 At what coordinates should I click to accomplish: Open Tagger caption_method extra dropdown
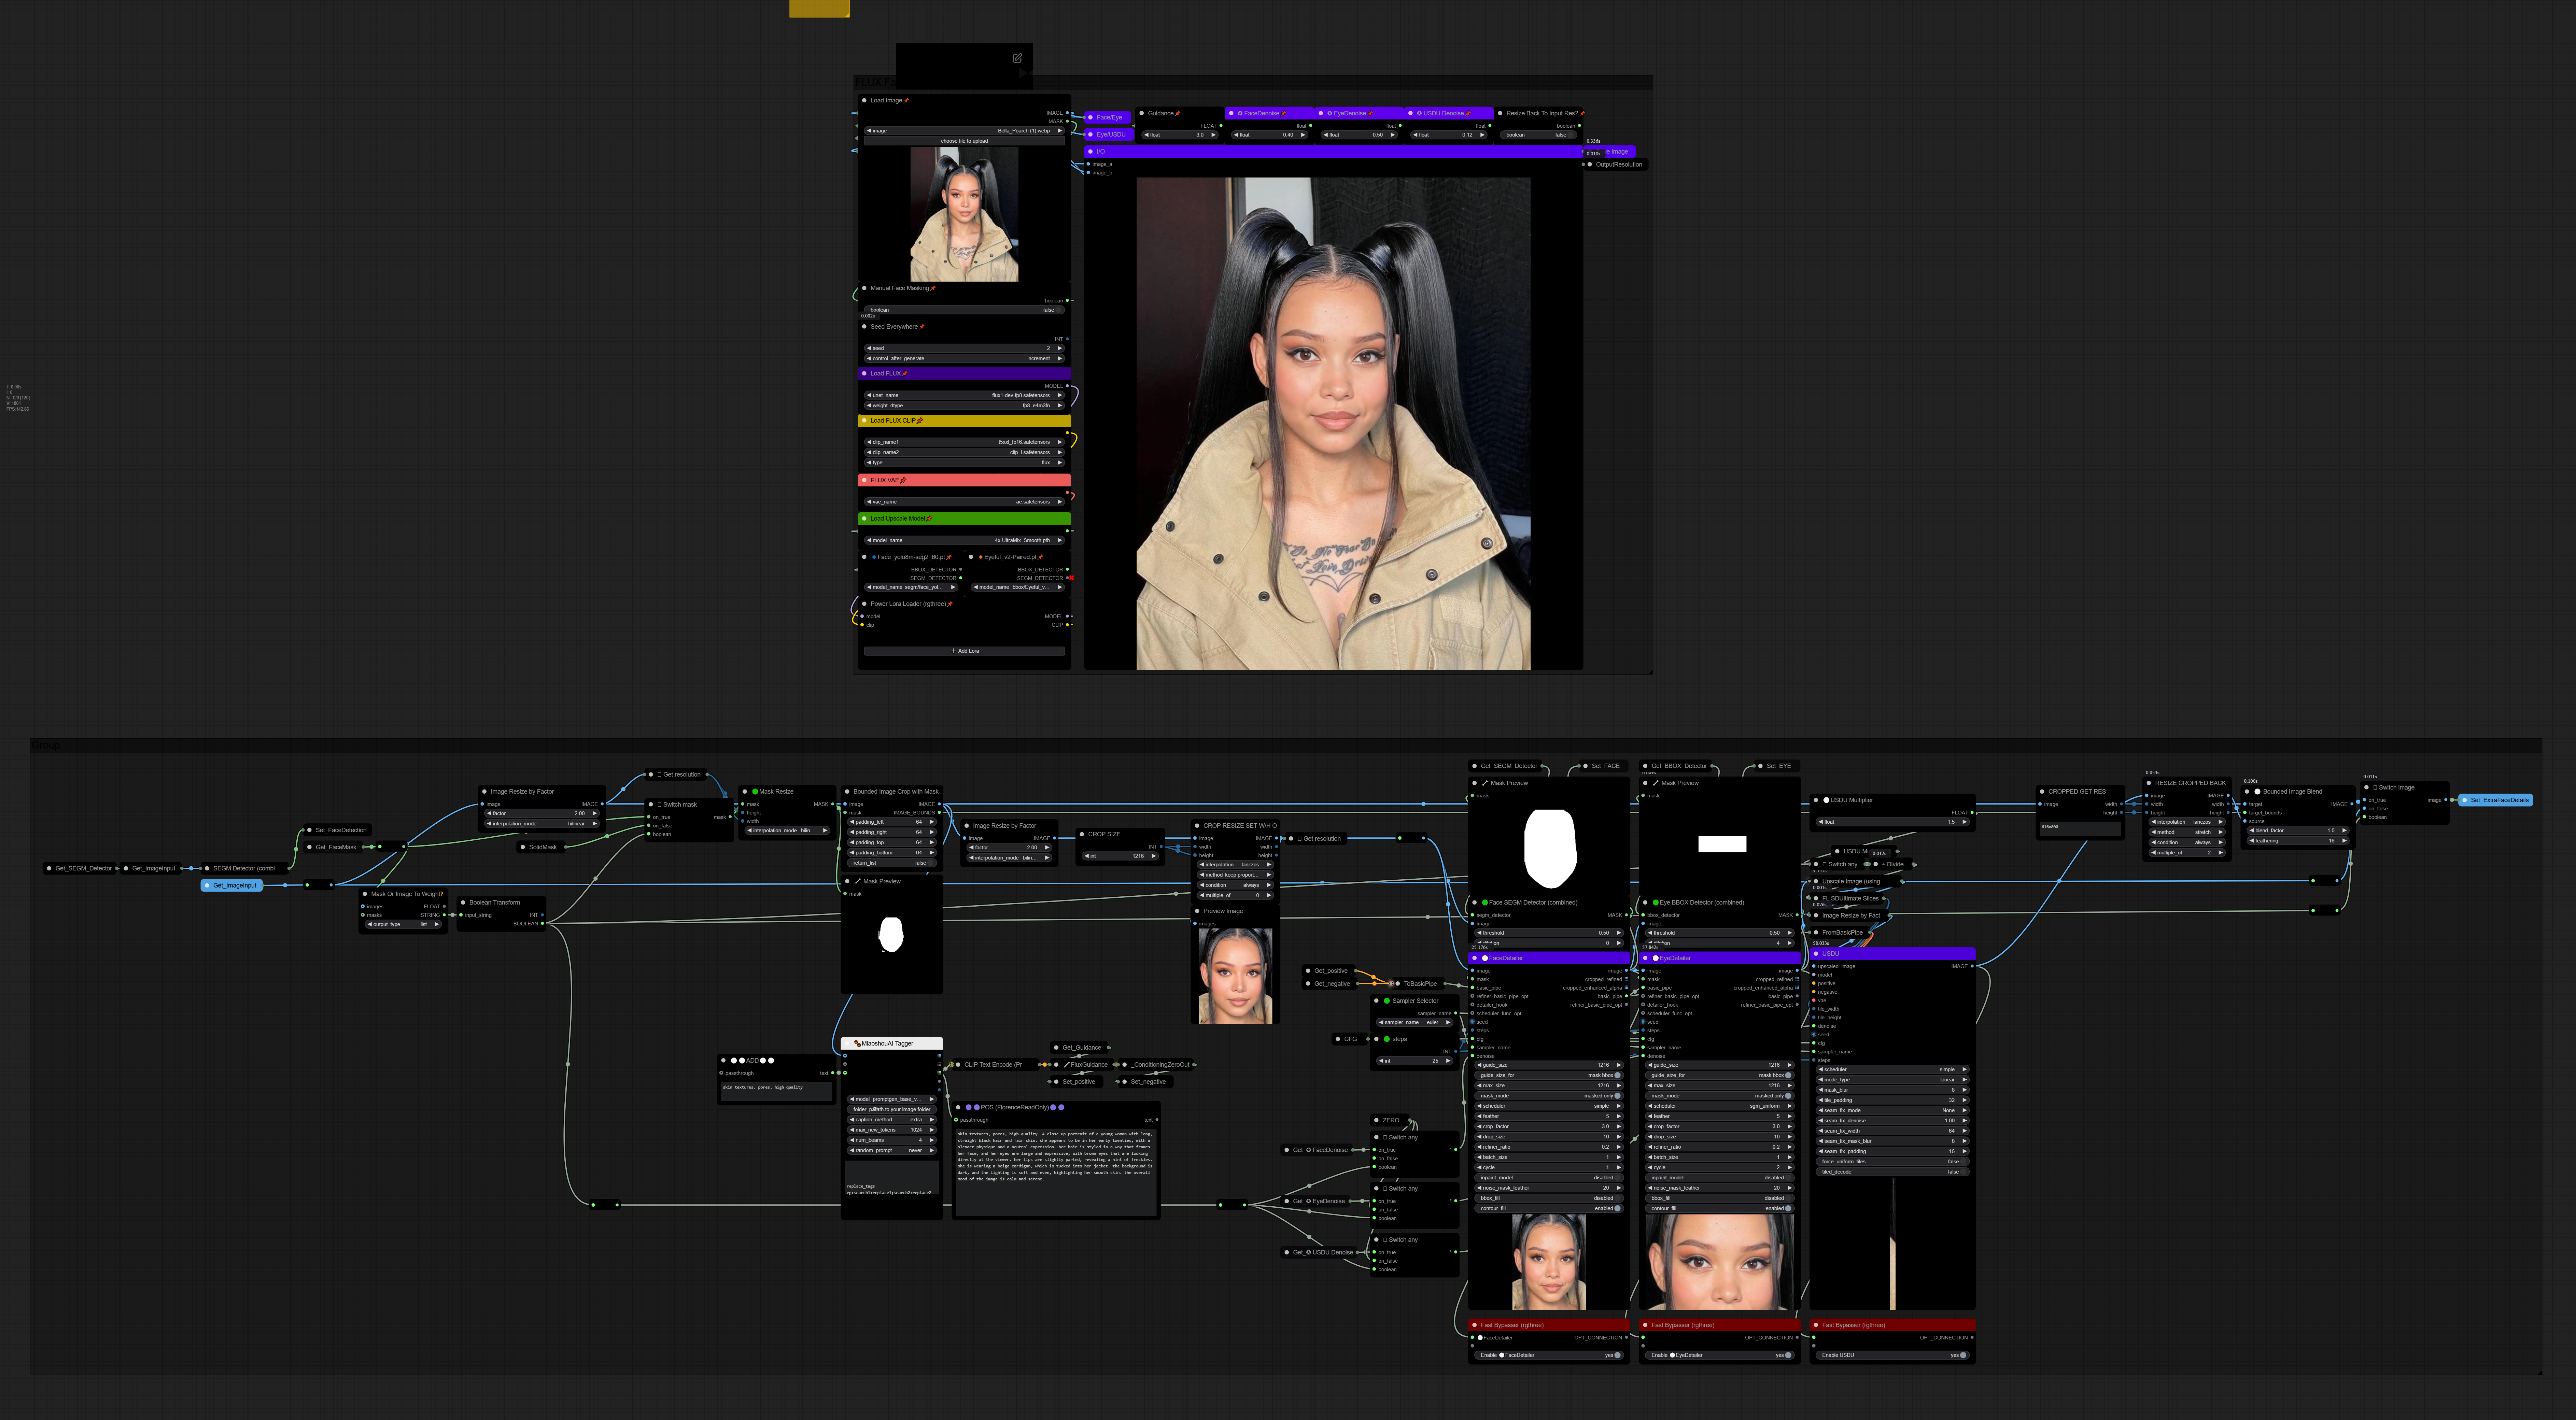pos(892,1120)
